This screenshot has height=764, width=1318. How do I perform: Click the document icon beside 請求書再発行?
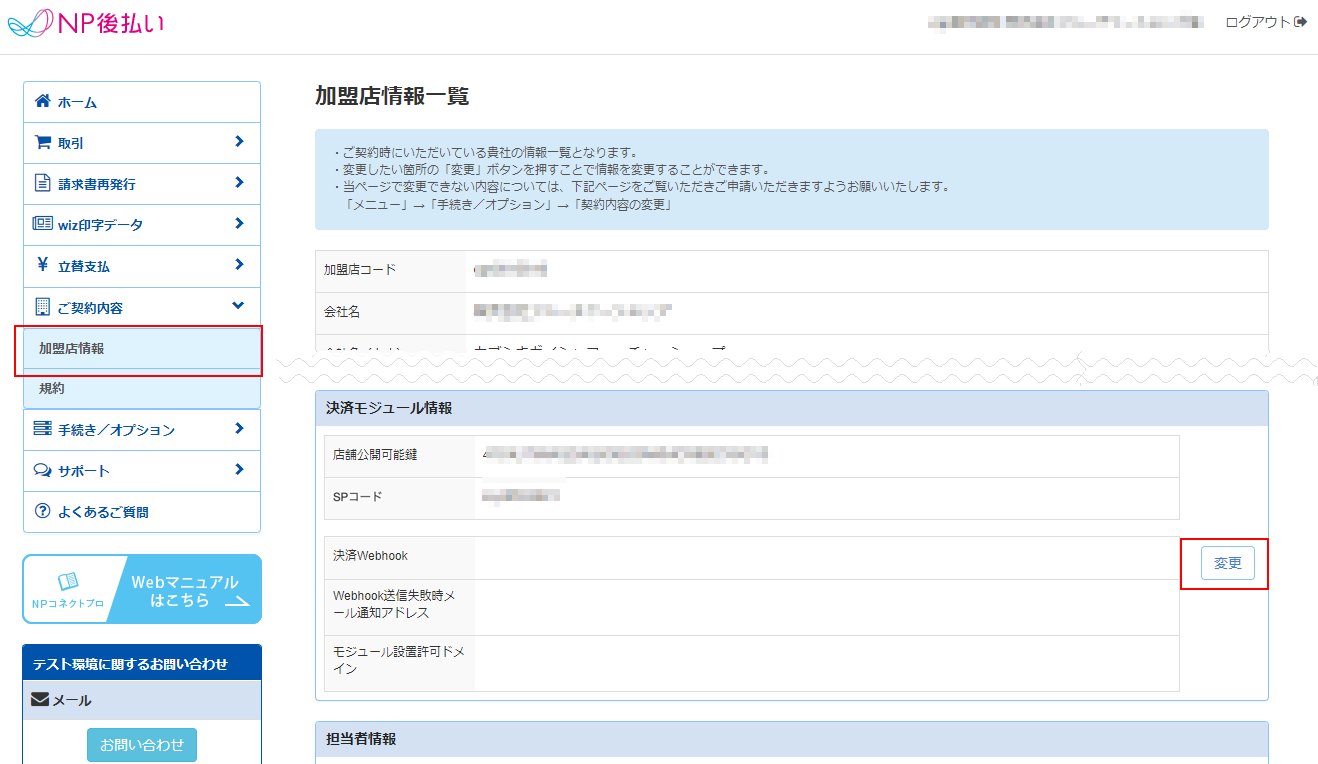[42, 183]
